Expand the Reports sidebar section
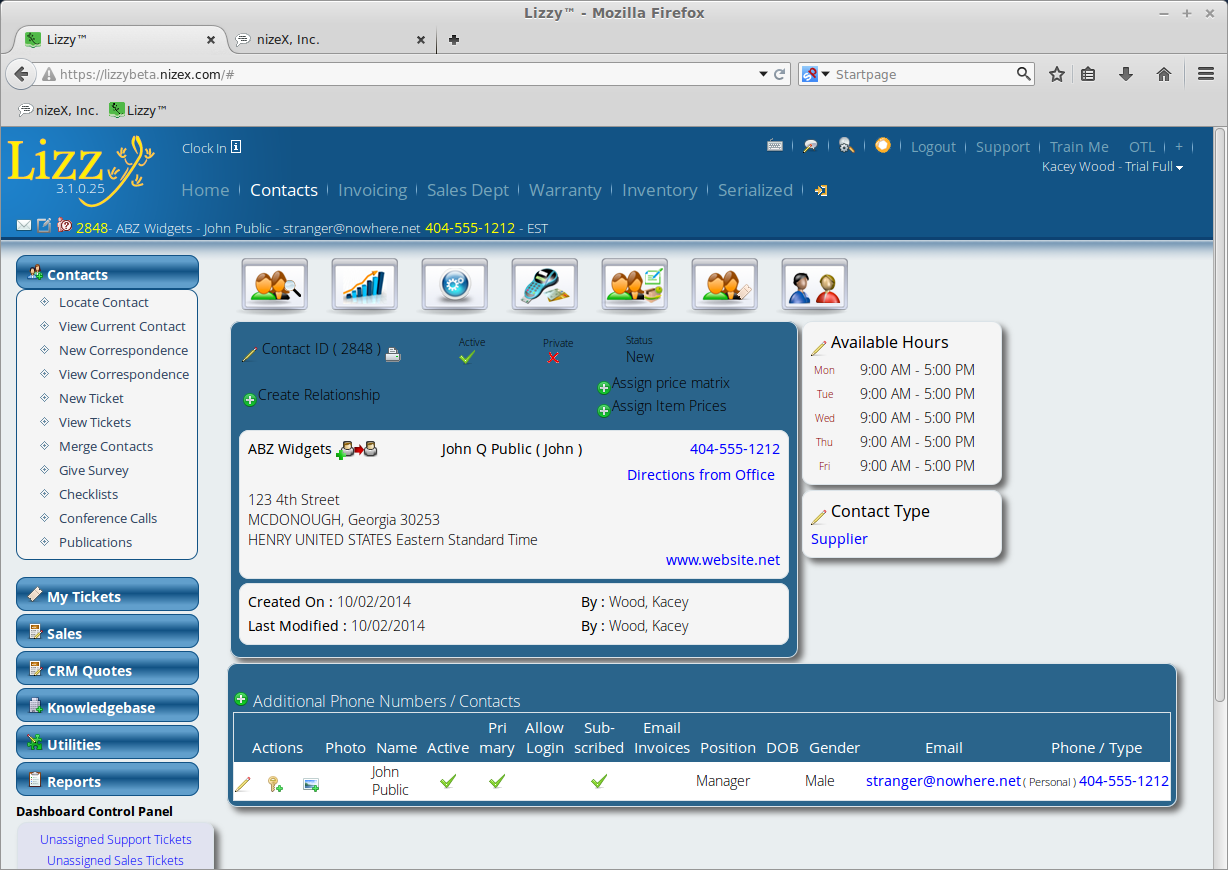This screenshot has width=1228, height=870. 108,781
